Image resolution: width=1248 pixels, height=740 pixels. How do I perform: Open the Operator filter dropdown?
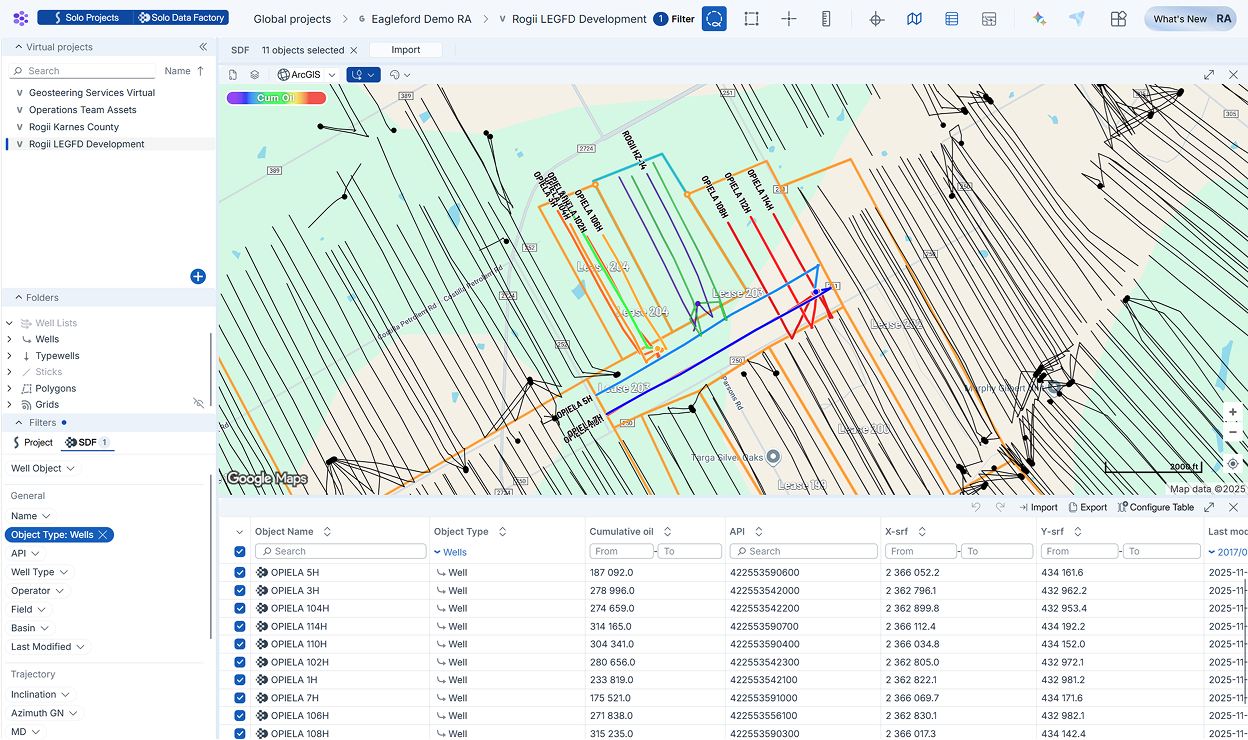tap(37, 591)
